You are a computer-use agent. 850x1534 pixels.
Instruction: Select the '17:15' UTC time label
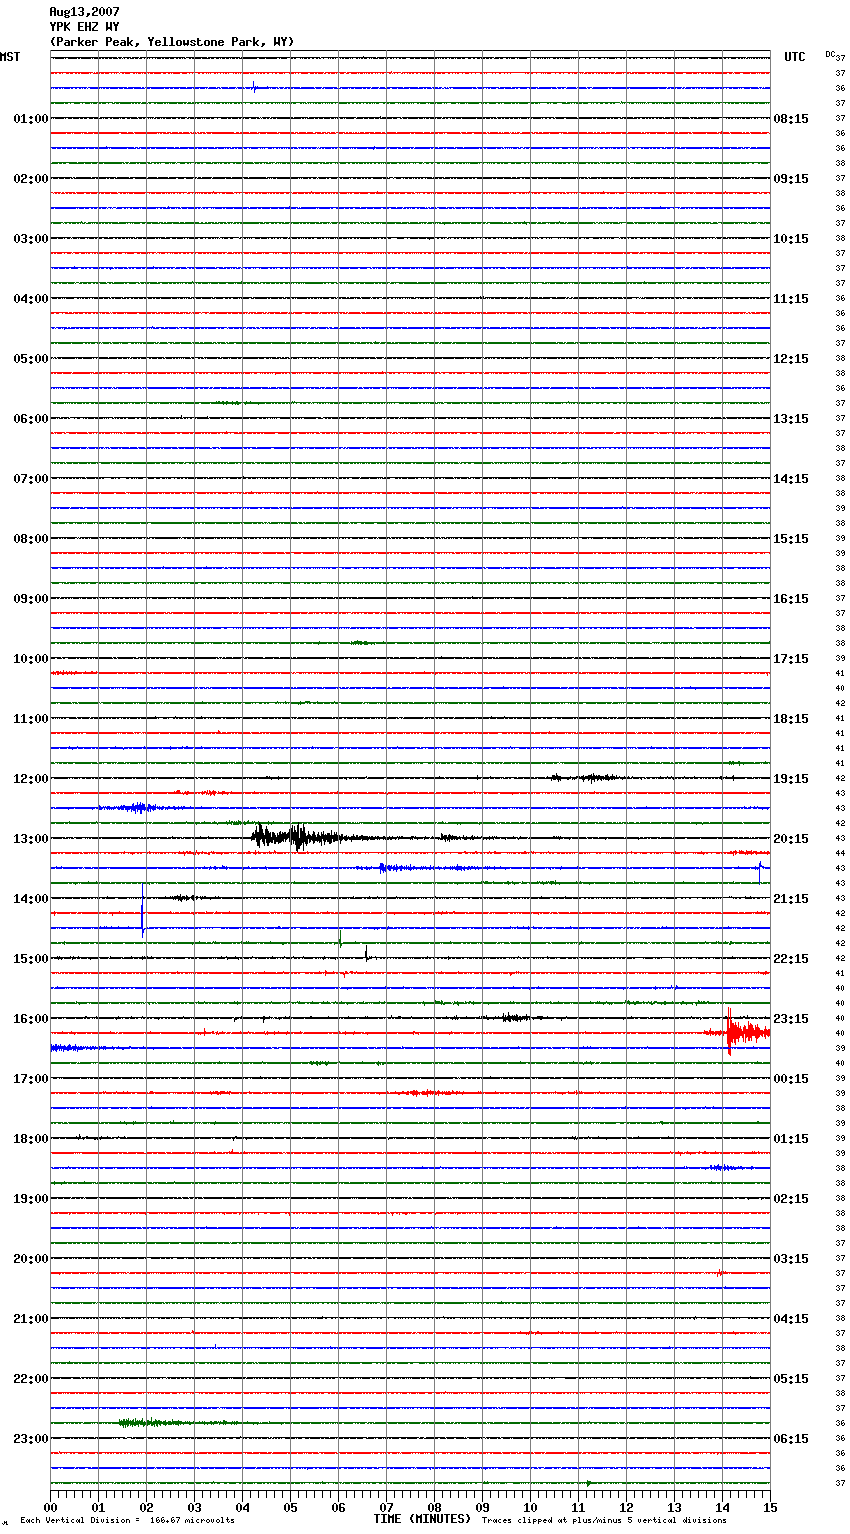(x=791, y=659)
